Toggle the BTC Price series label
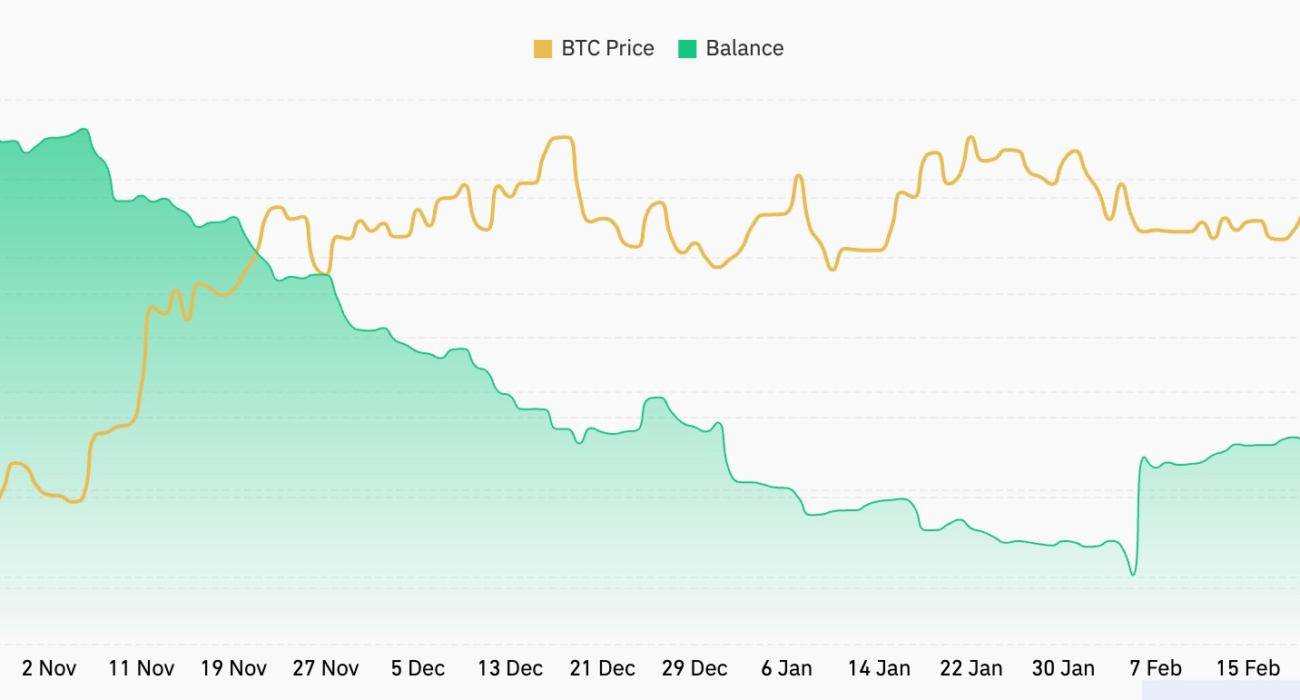The image size is (1300, 700). pyautogui.click(x=607, y=49)
